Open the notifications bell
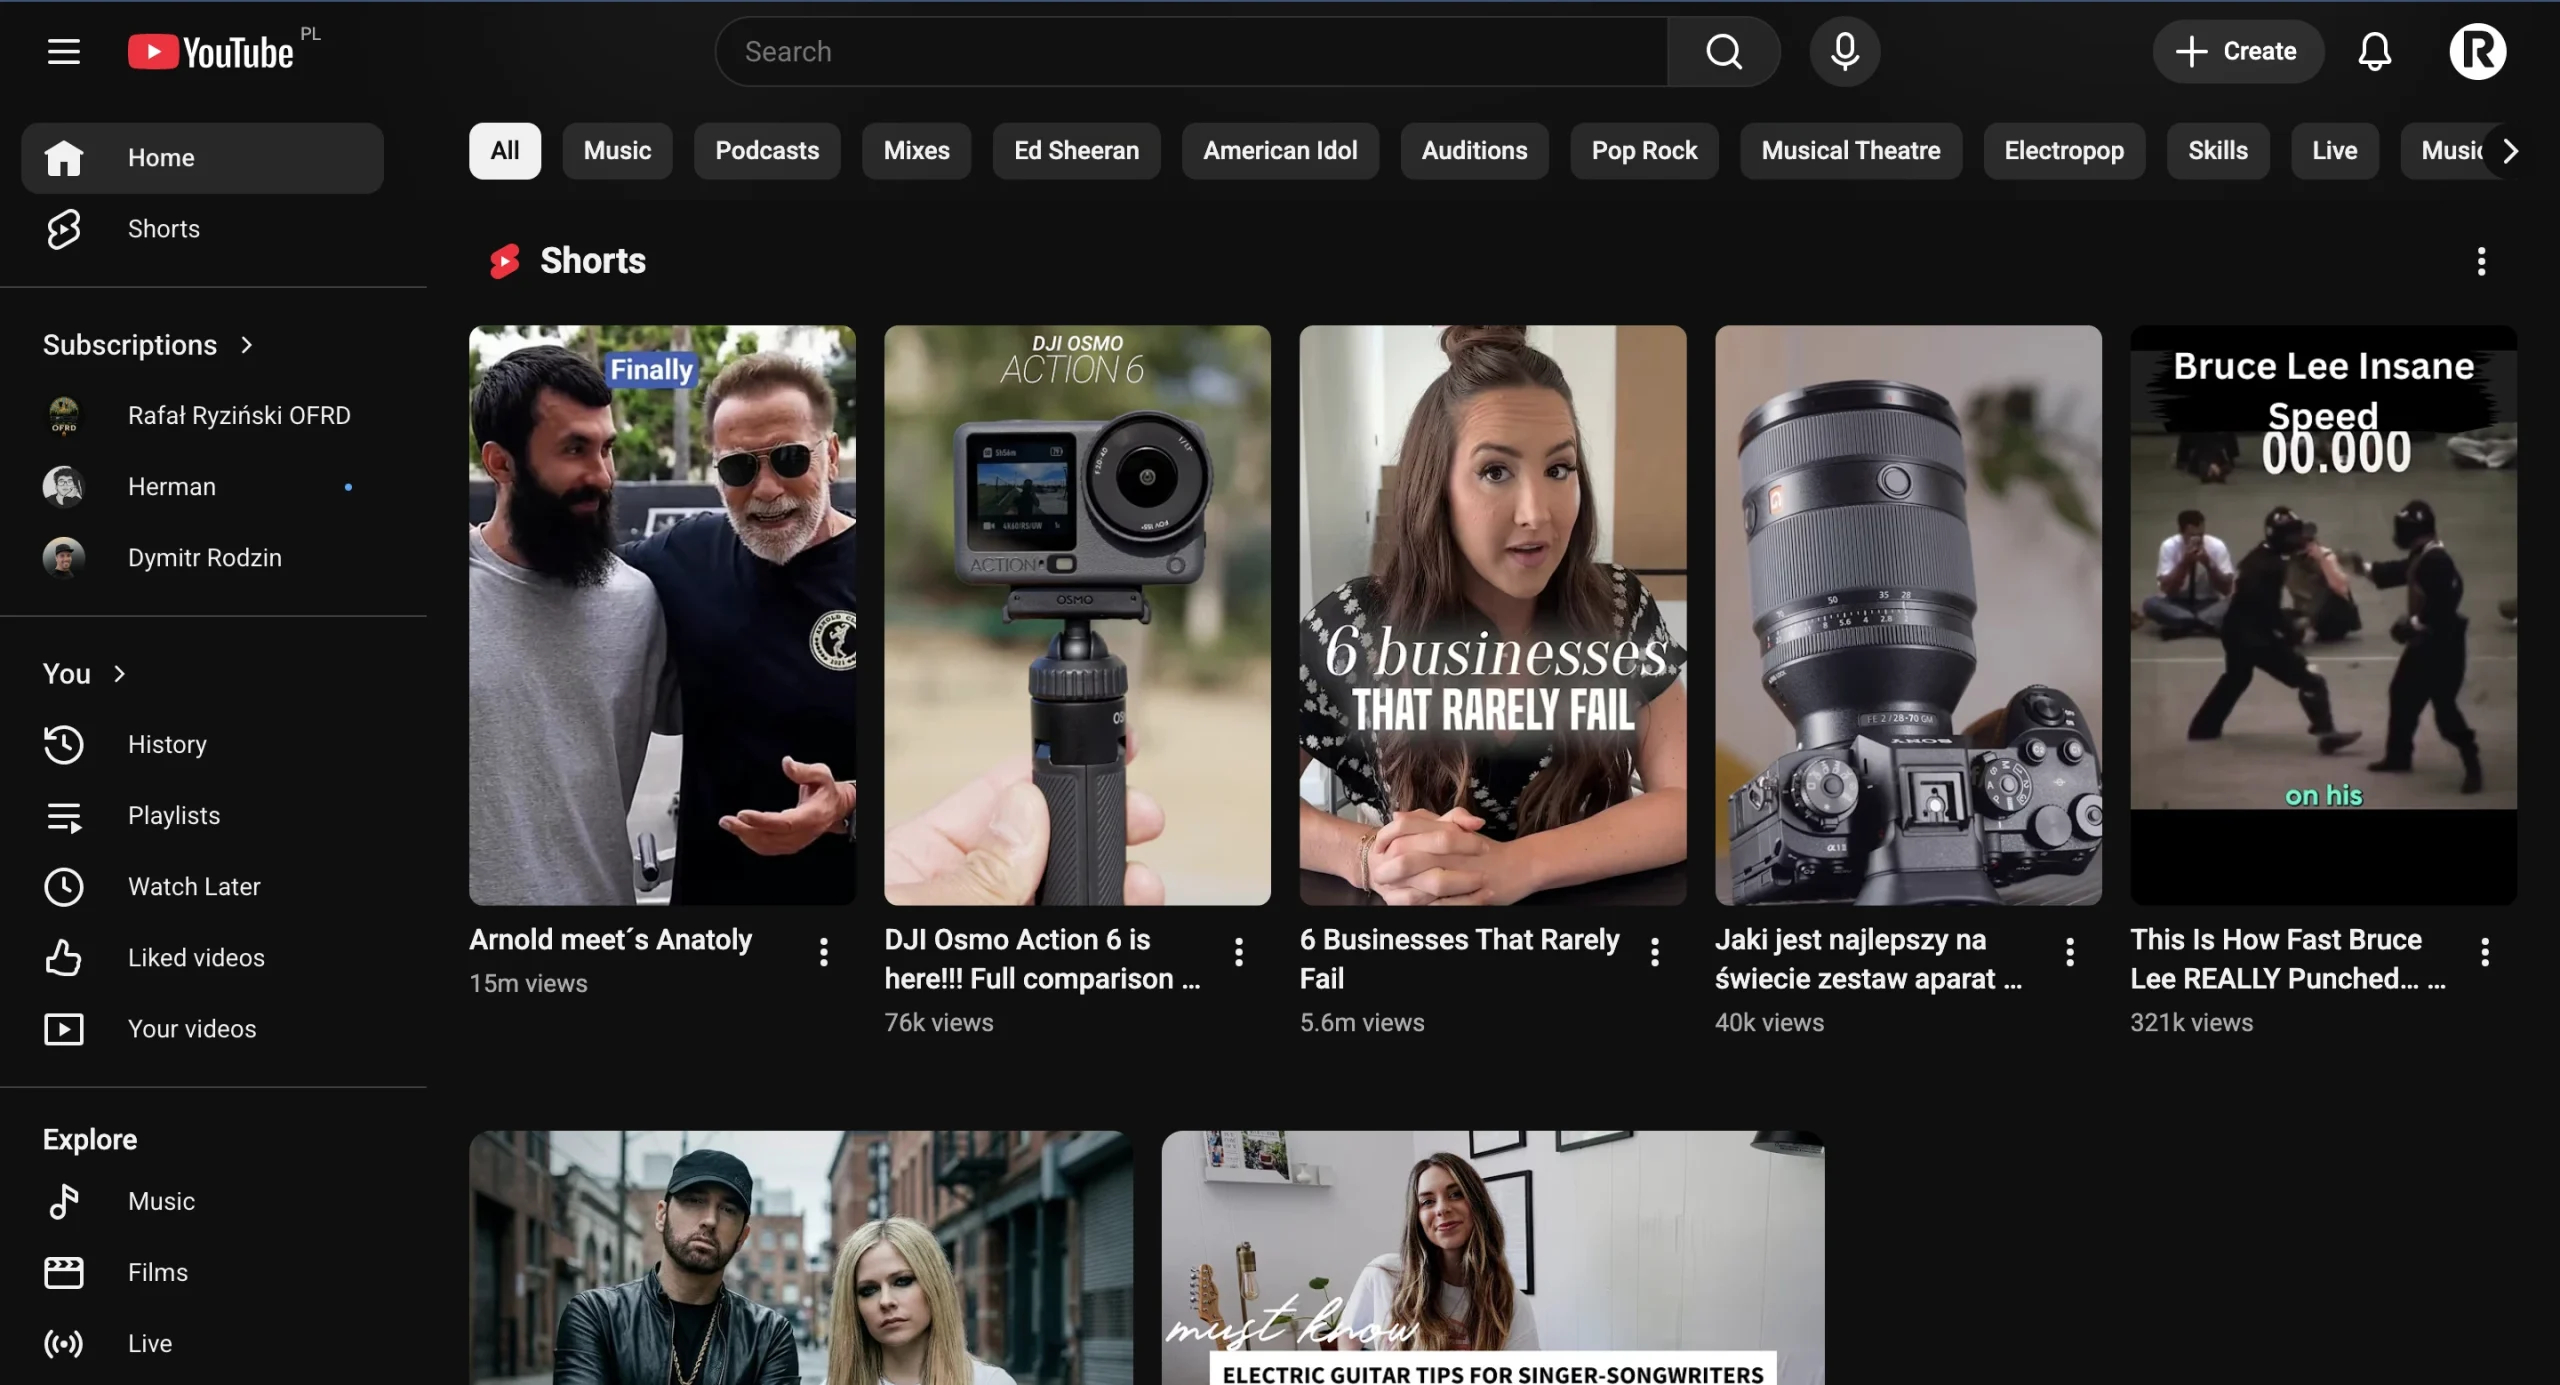The height and width of the screenshot is (1385, 2560). [x=2374, y=51]
